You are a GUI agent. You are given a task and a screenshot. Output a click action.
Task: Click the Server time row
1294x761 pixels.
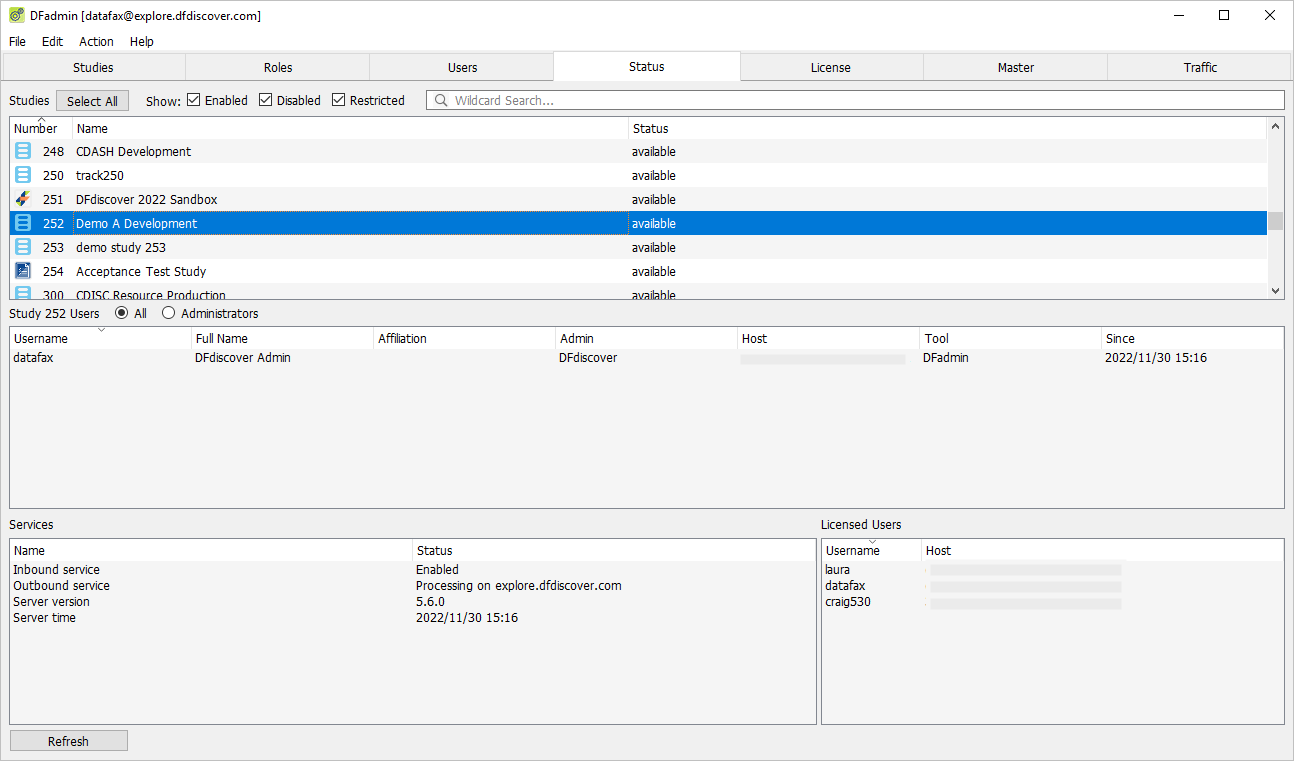click(x=413, y=617)
